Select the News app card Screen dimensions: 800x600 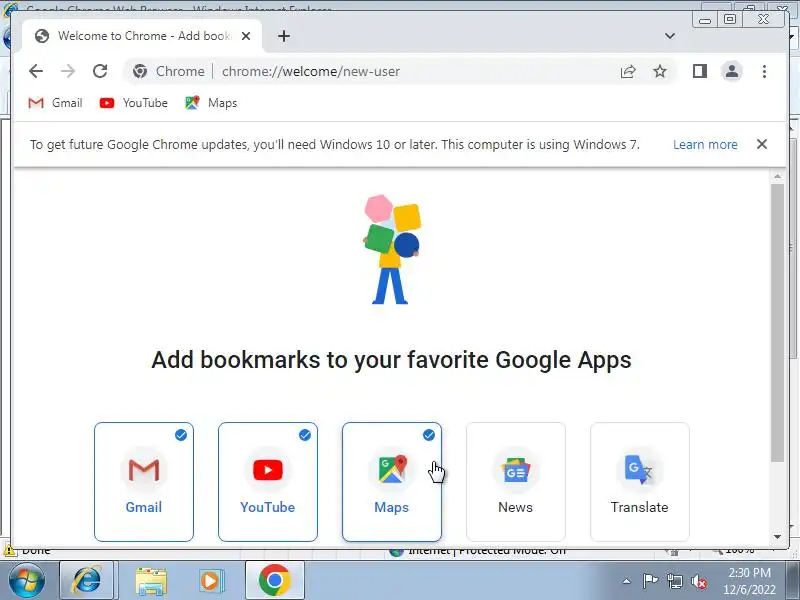[516, 482]
